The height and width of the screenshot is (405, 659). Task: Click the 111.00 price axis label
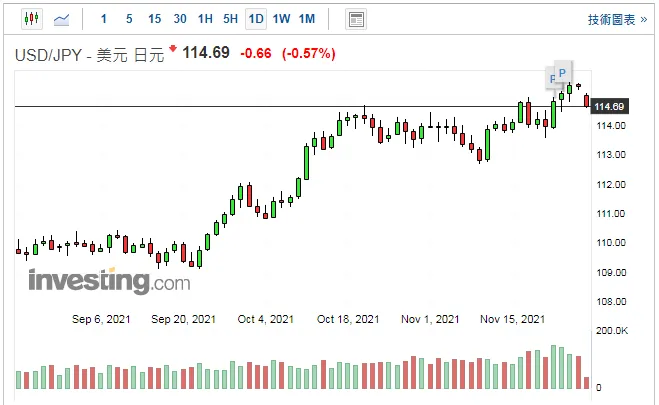tap(611, 213)
